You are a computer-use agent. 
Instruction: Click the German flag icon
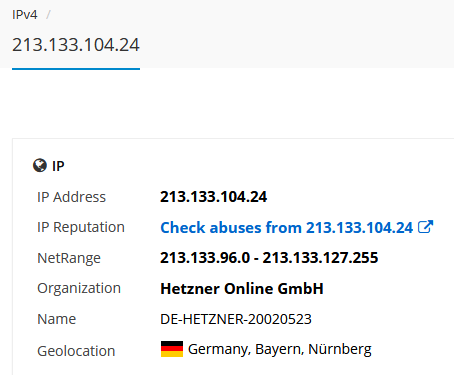[172, 349]
